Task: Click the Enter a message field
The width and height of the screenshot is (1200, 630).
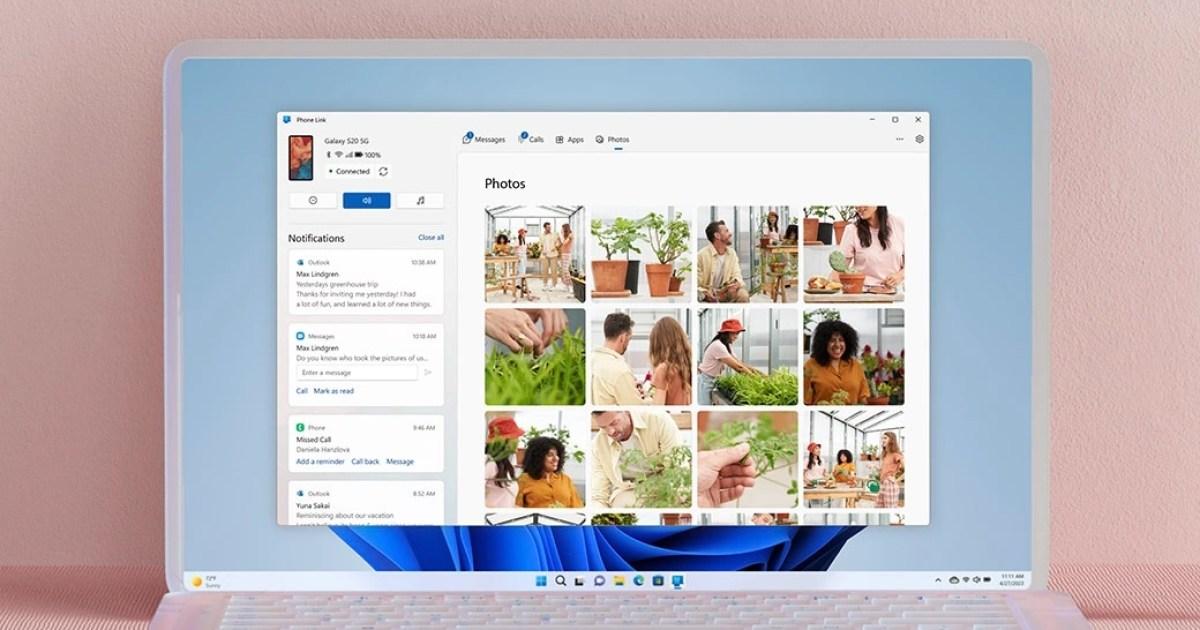Action: click(x=357, y=373)
